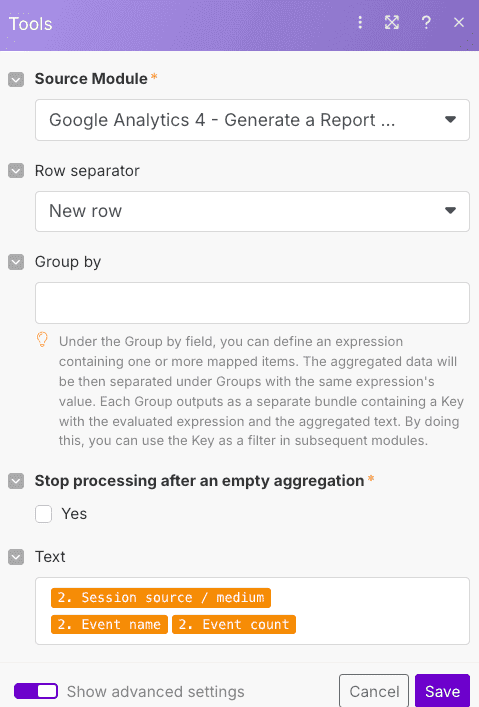Click into the Group by field
Viewport: 479px width, 707px height.
click(x=252, y=303)
